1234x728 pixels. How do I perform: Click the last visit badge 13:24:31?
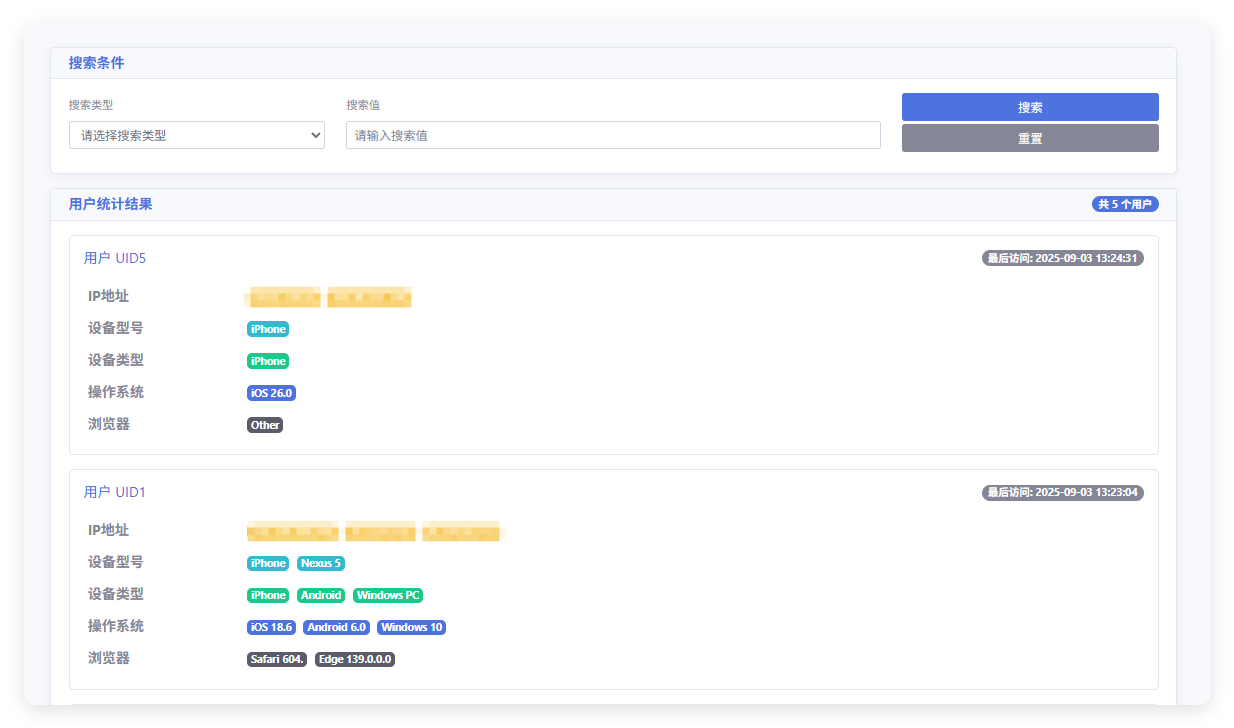[x=1063, y=258]
